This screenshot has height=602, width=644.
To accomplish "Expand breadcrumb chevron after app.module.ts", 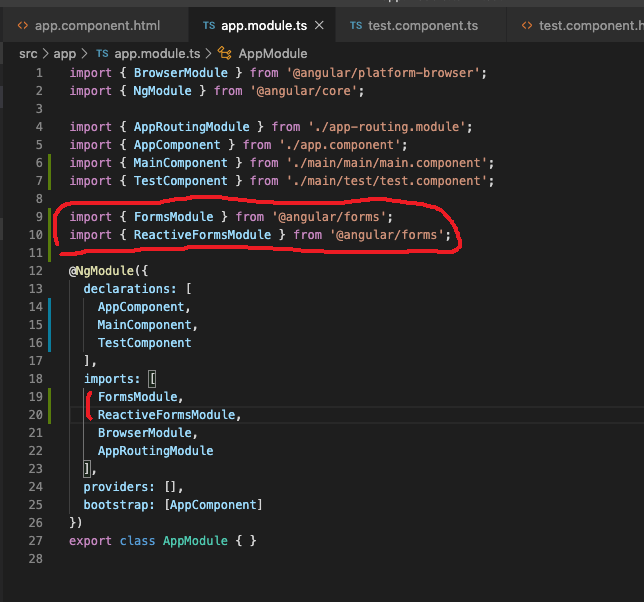I will tap(209, 53).
